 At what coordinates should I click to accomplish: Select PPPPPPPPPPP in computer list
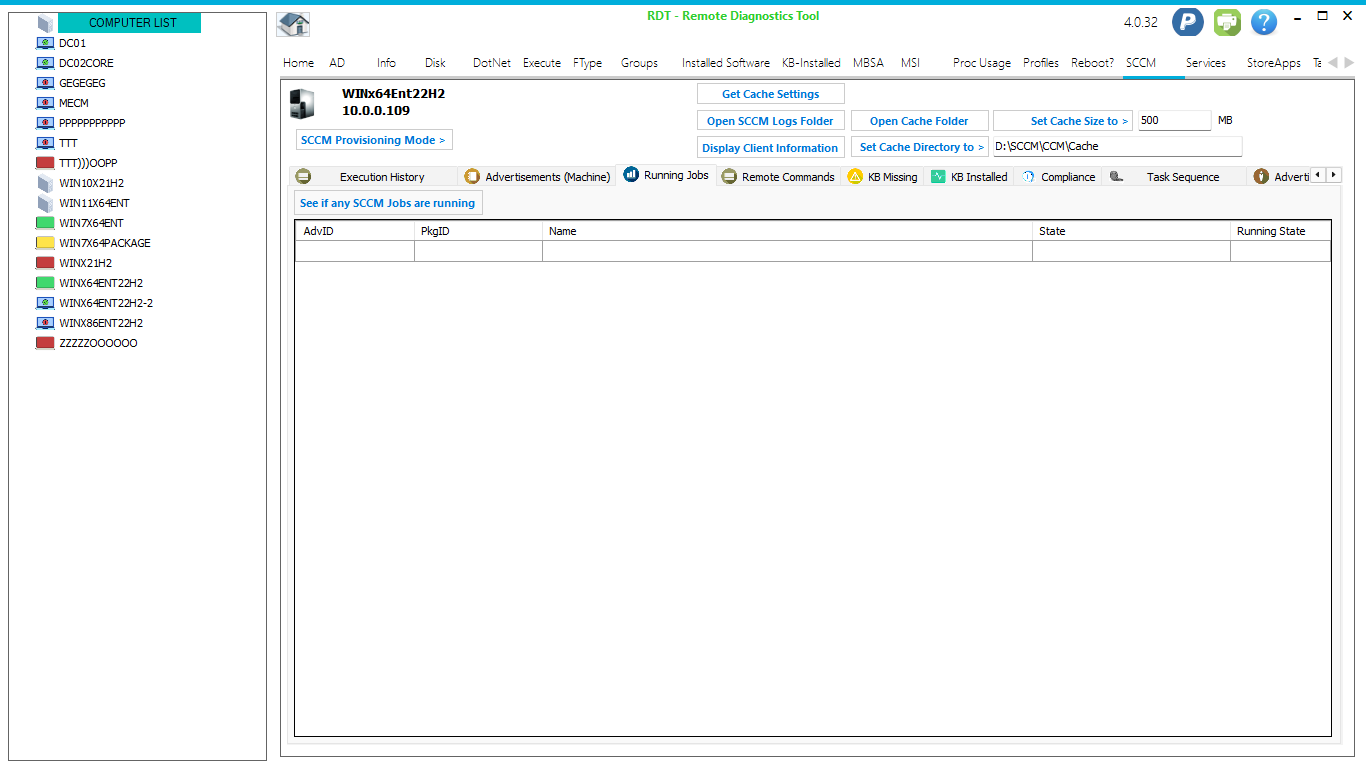(92, 123)
